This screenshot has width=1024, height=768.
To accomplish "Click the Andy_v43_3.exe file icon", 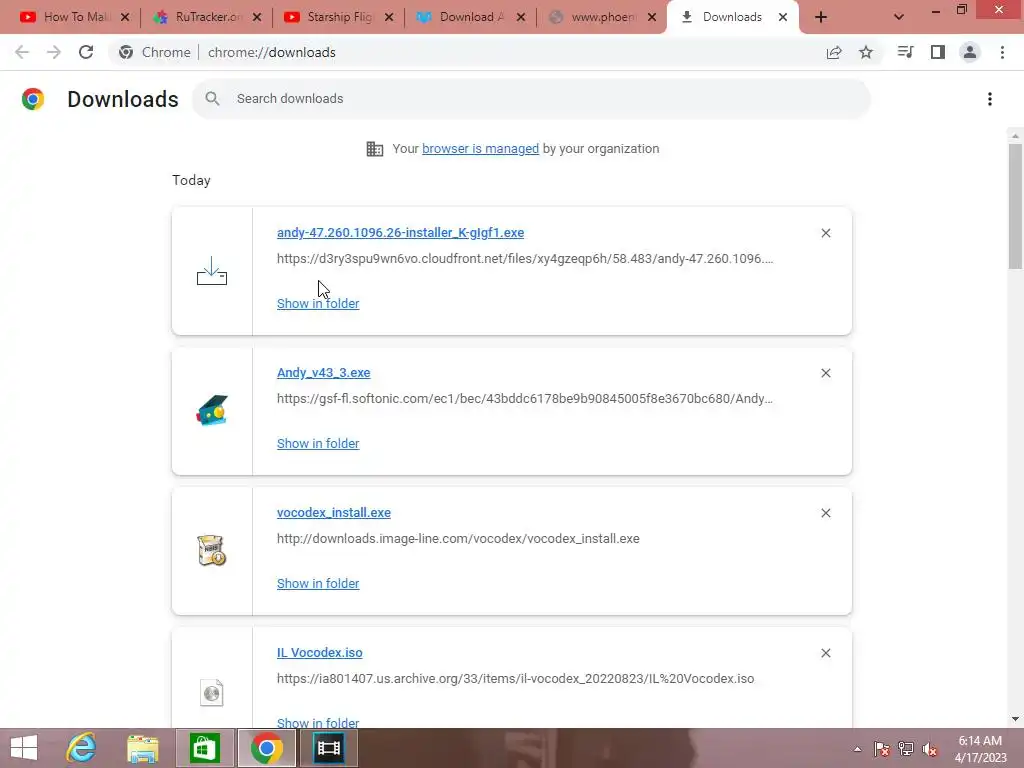I will 212,411.
